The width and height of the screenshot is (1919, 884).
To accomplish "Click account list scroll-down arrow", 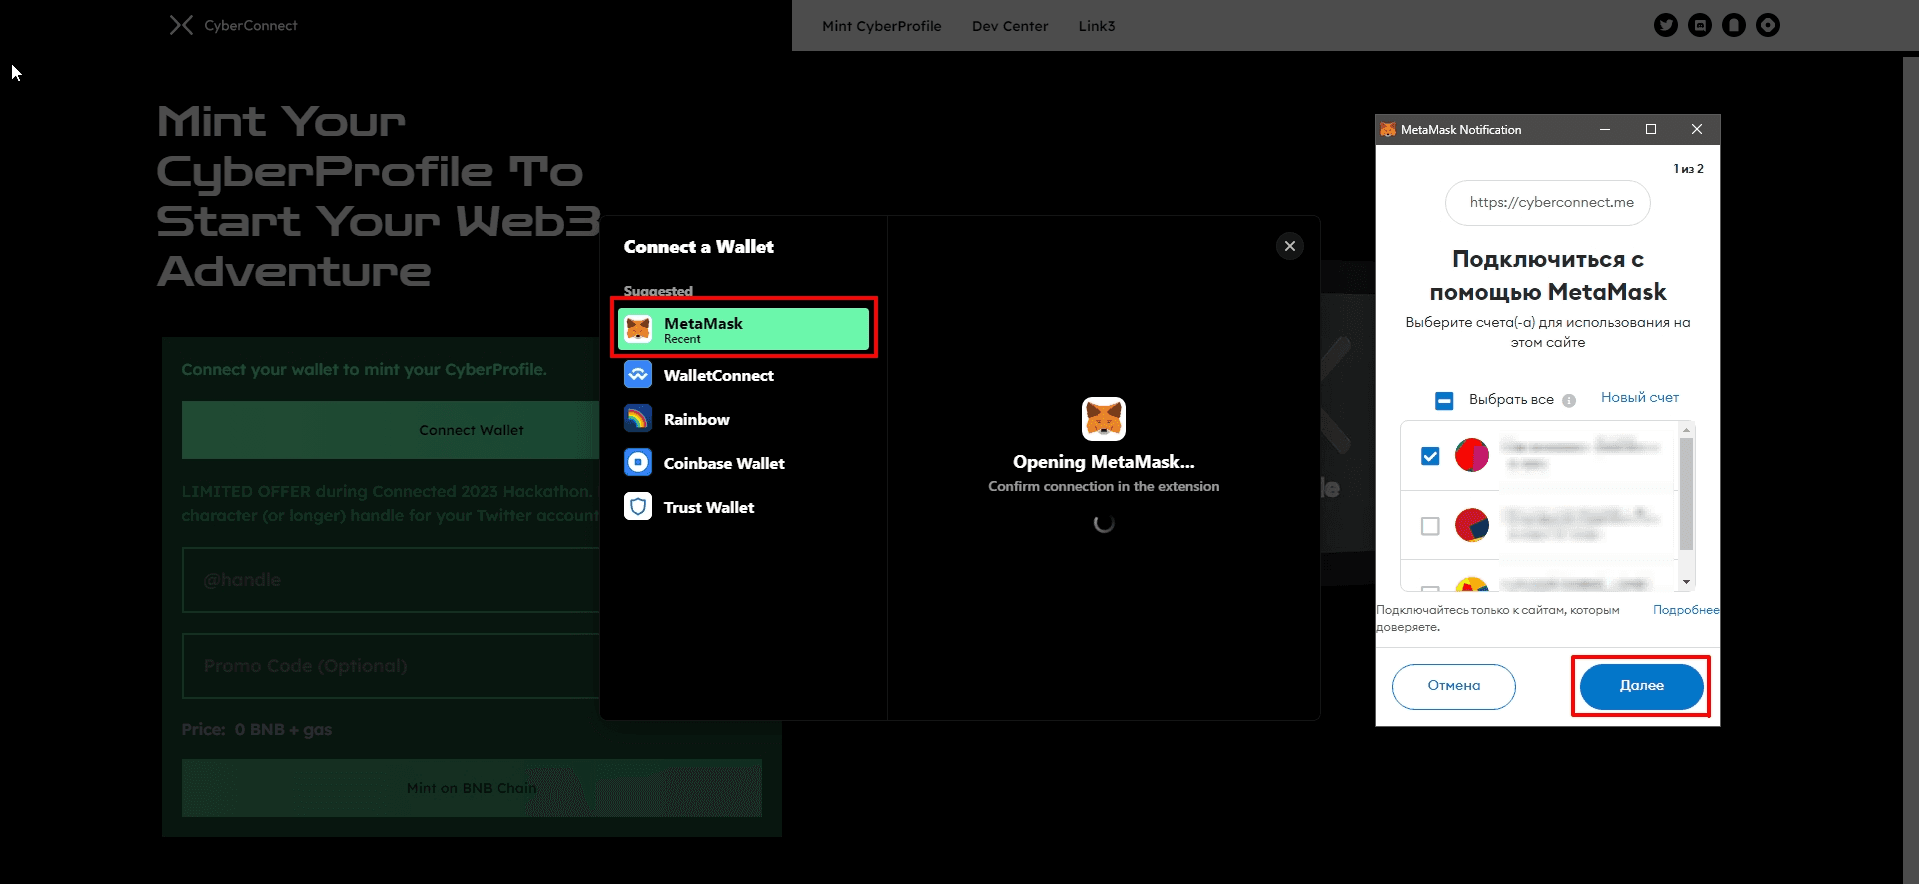I will (x=1686, y=582).
